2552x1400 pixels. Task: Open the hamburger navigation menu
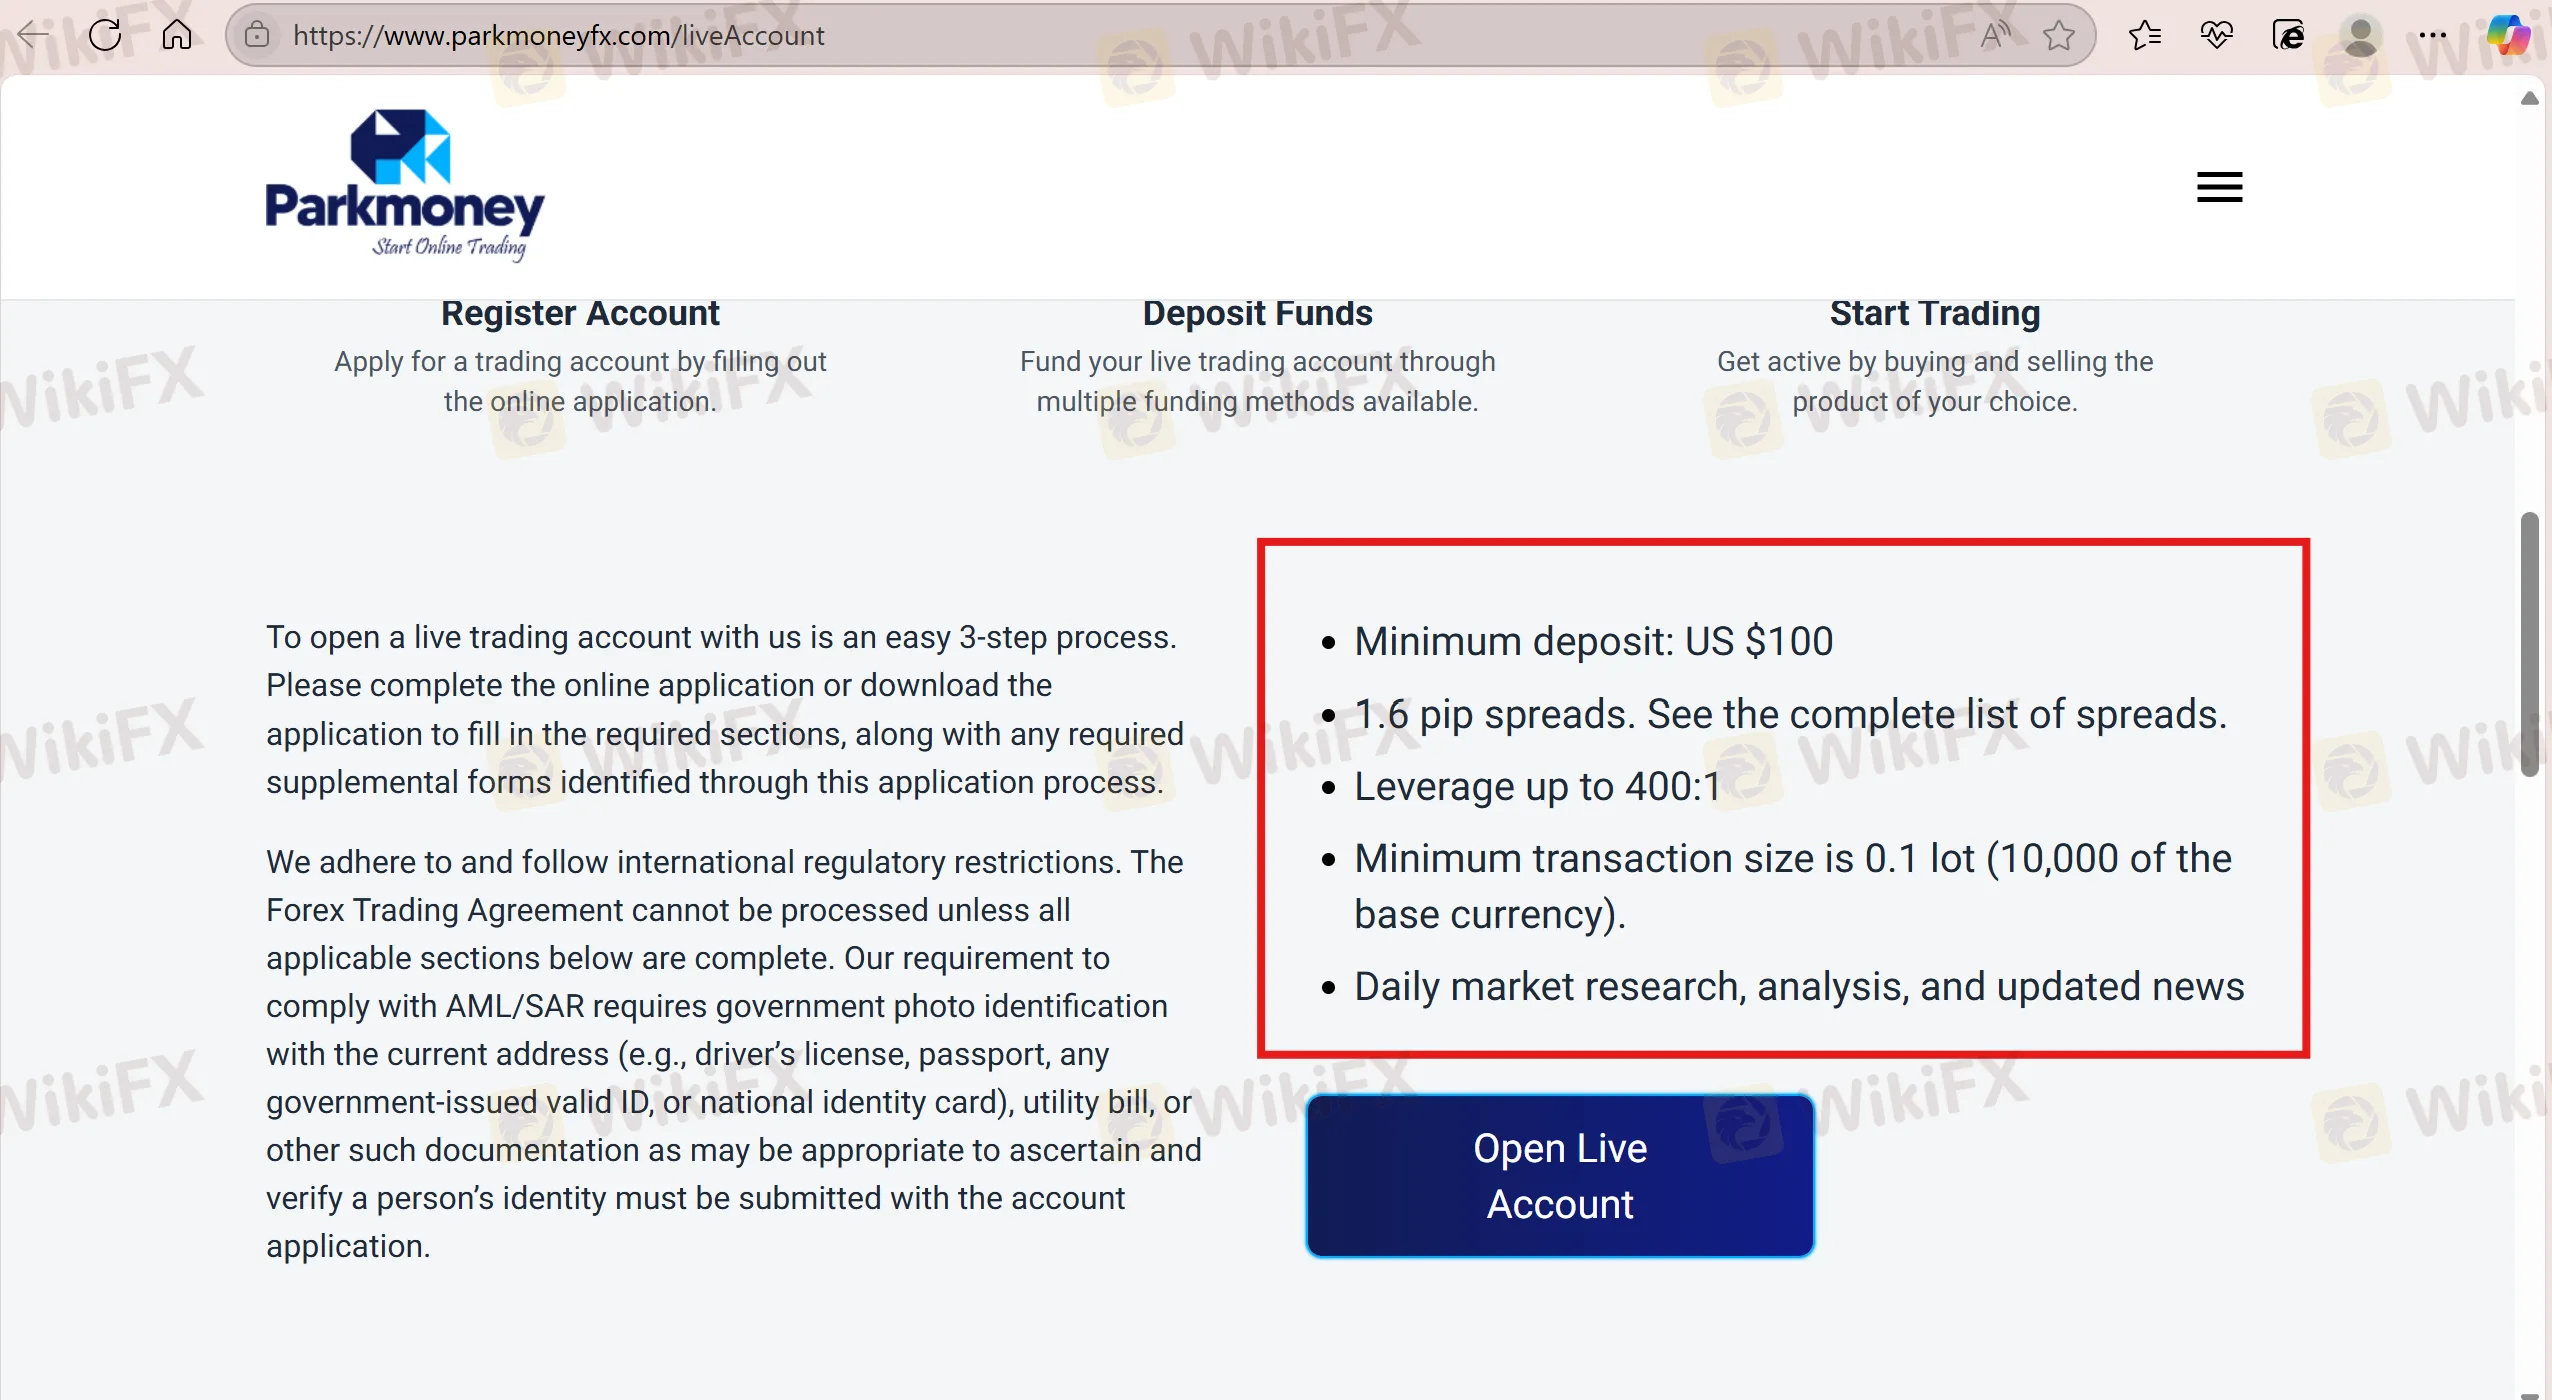click(x=2219, y=187)
